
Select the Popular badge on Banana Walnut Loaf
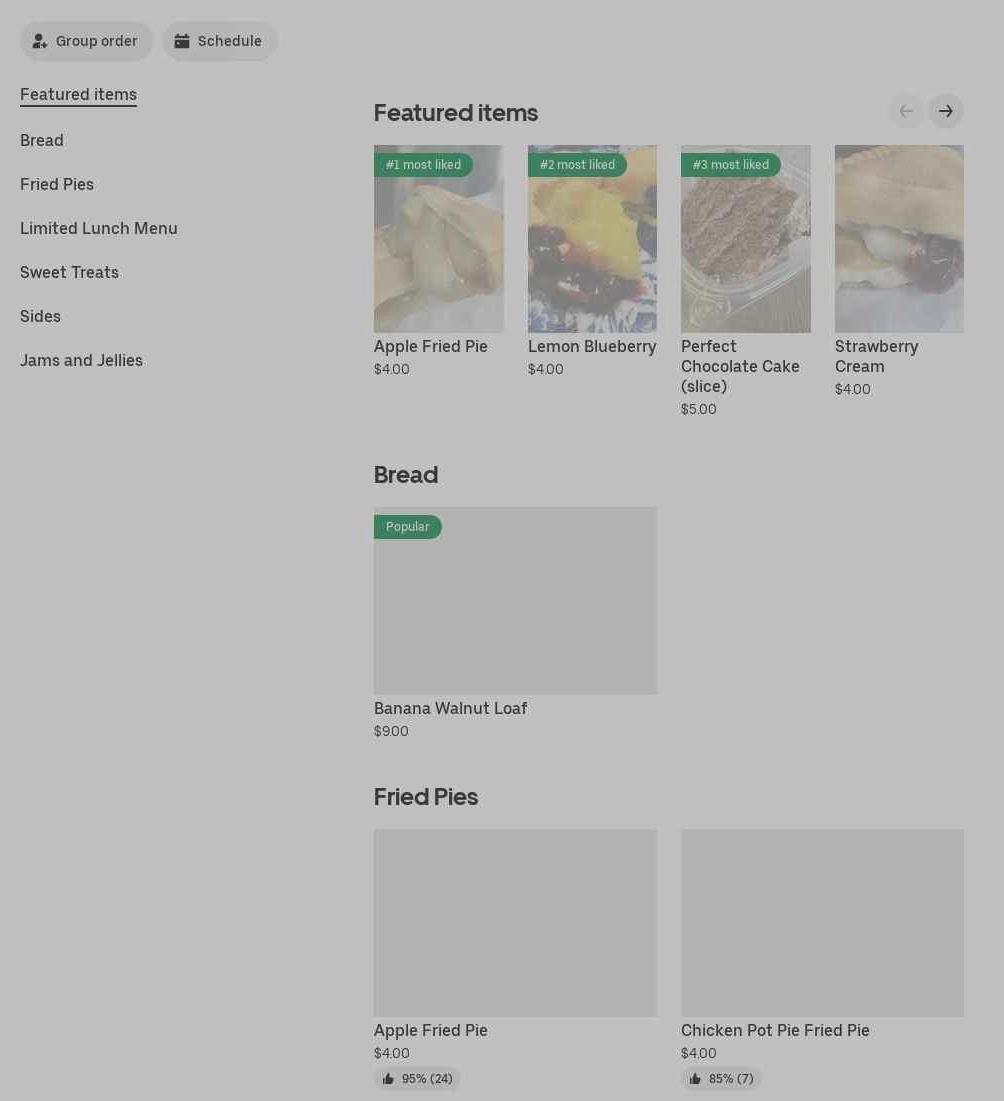pyautogui.click(x=407, y=527)
